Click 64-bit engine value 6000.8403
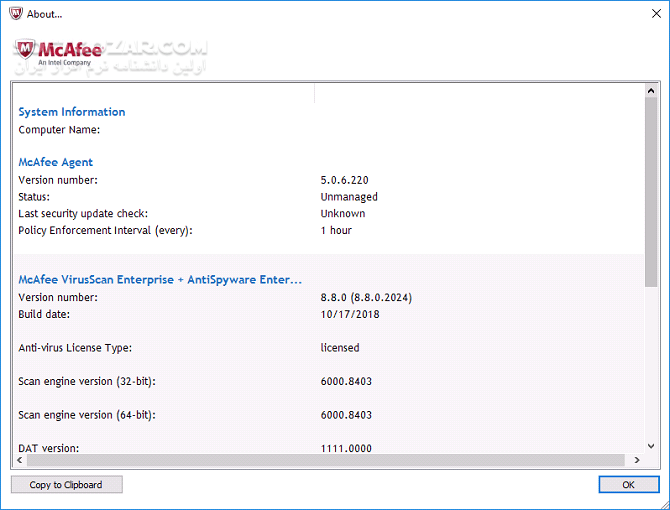 tap(346, 415)
